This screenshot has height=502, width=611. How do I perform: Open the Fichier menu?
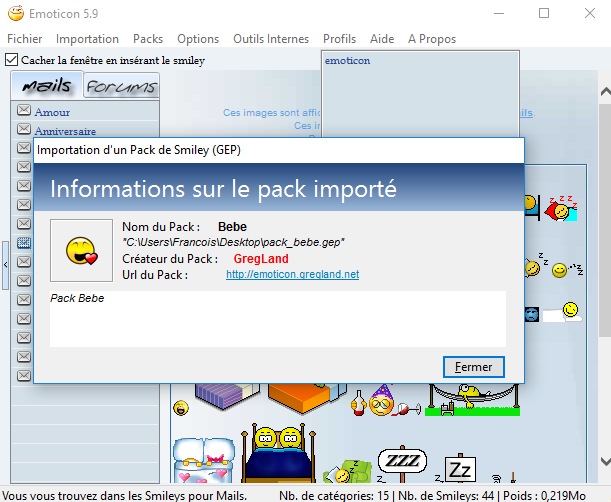point(25,39)
